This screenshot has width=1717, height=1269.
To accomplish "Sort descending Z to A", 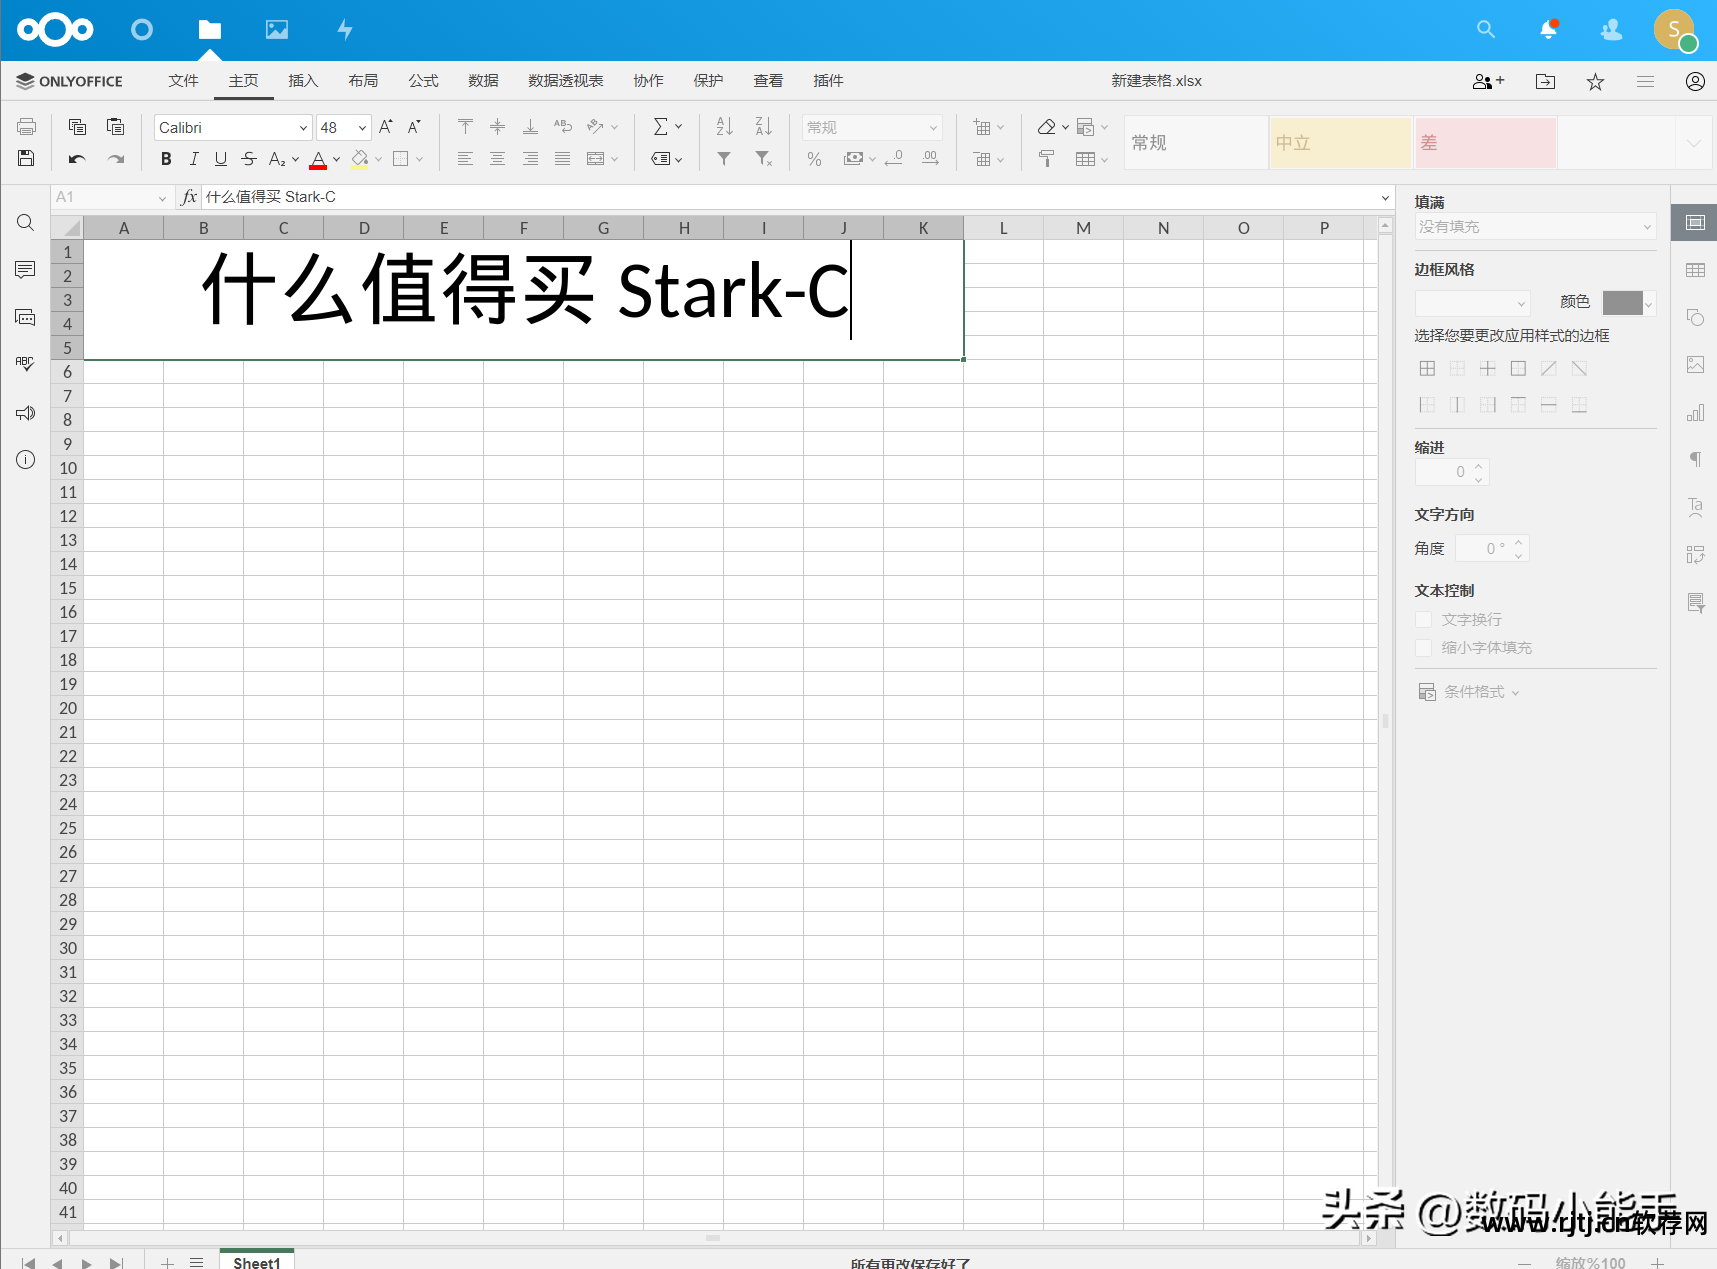I will [764, 127].
